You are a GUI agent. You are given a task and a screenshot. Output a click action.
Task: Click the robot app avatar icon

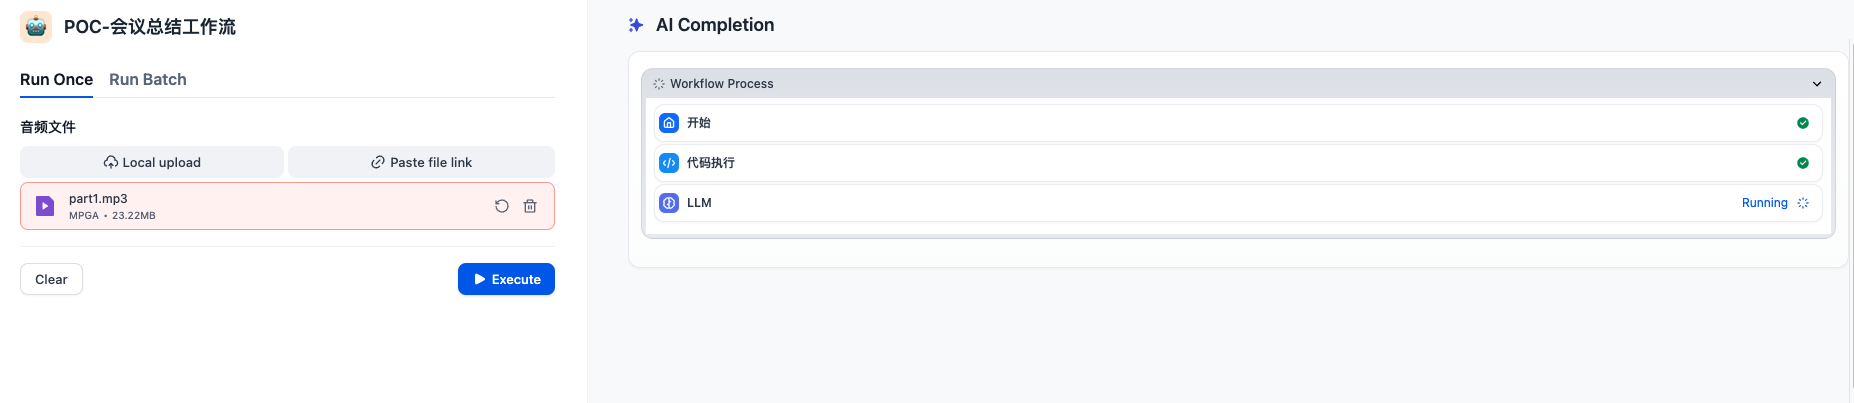point(36,27)
